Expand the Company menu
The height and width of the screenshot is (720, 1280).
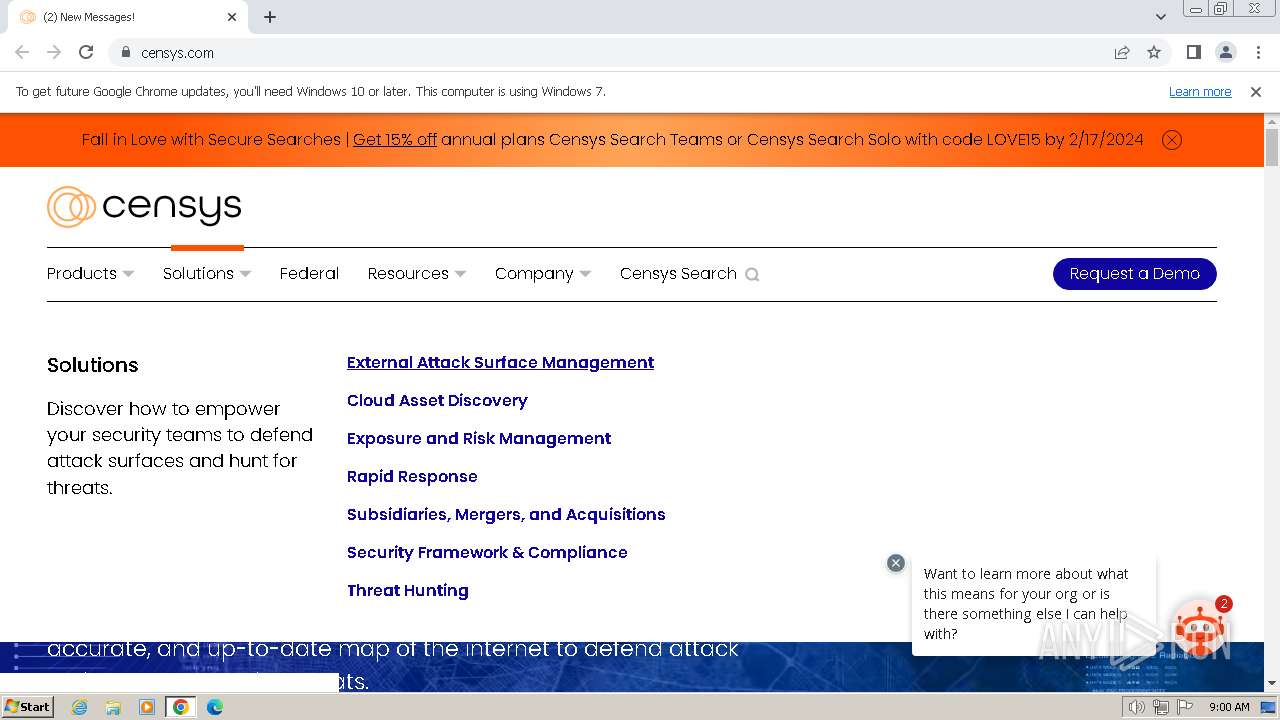[543, 273]
